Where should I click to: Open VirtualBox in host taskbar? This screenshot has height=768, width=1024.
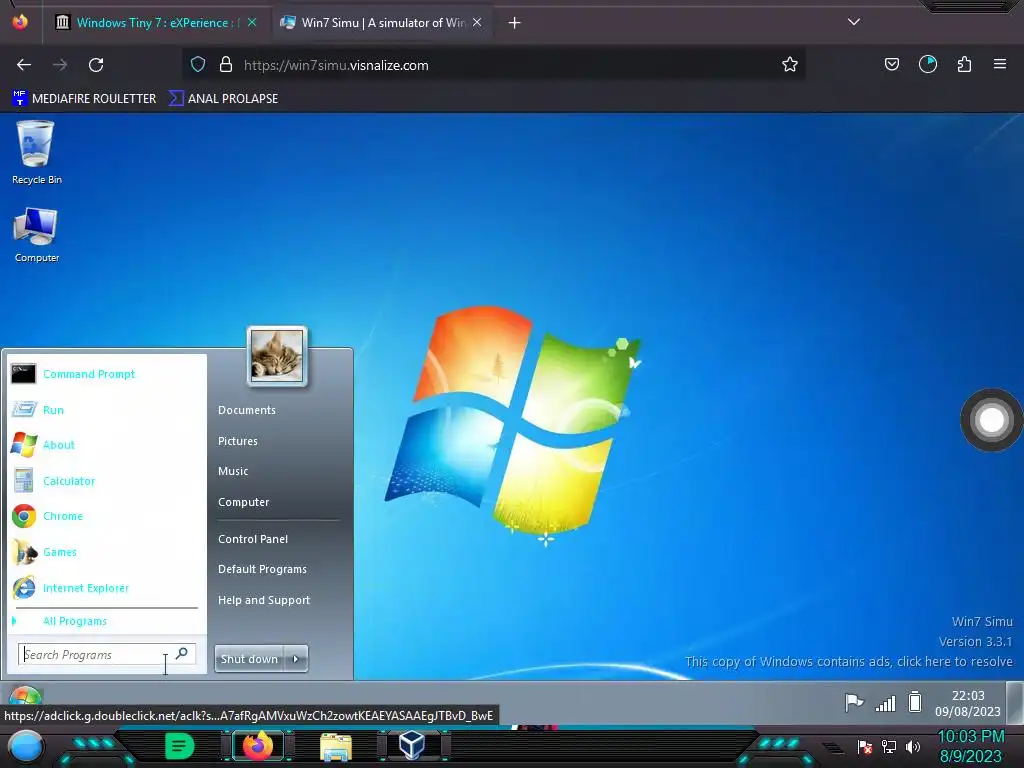(x=411, y=746)
